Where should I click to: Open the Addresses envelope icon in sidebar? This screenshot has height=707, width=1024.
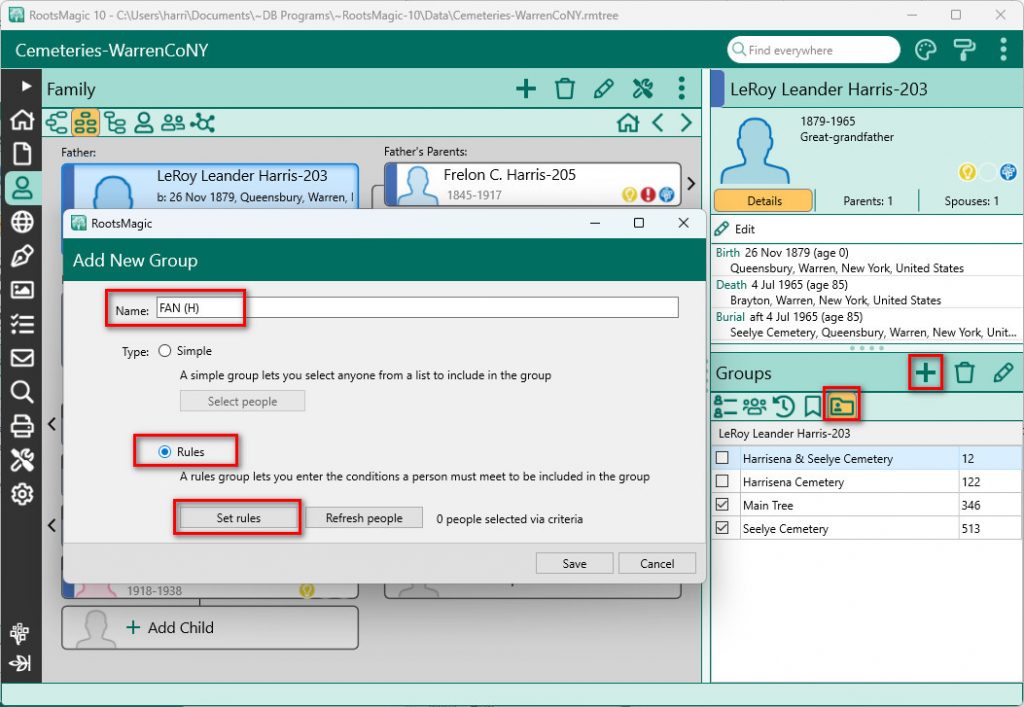click(x=22, y=358)
